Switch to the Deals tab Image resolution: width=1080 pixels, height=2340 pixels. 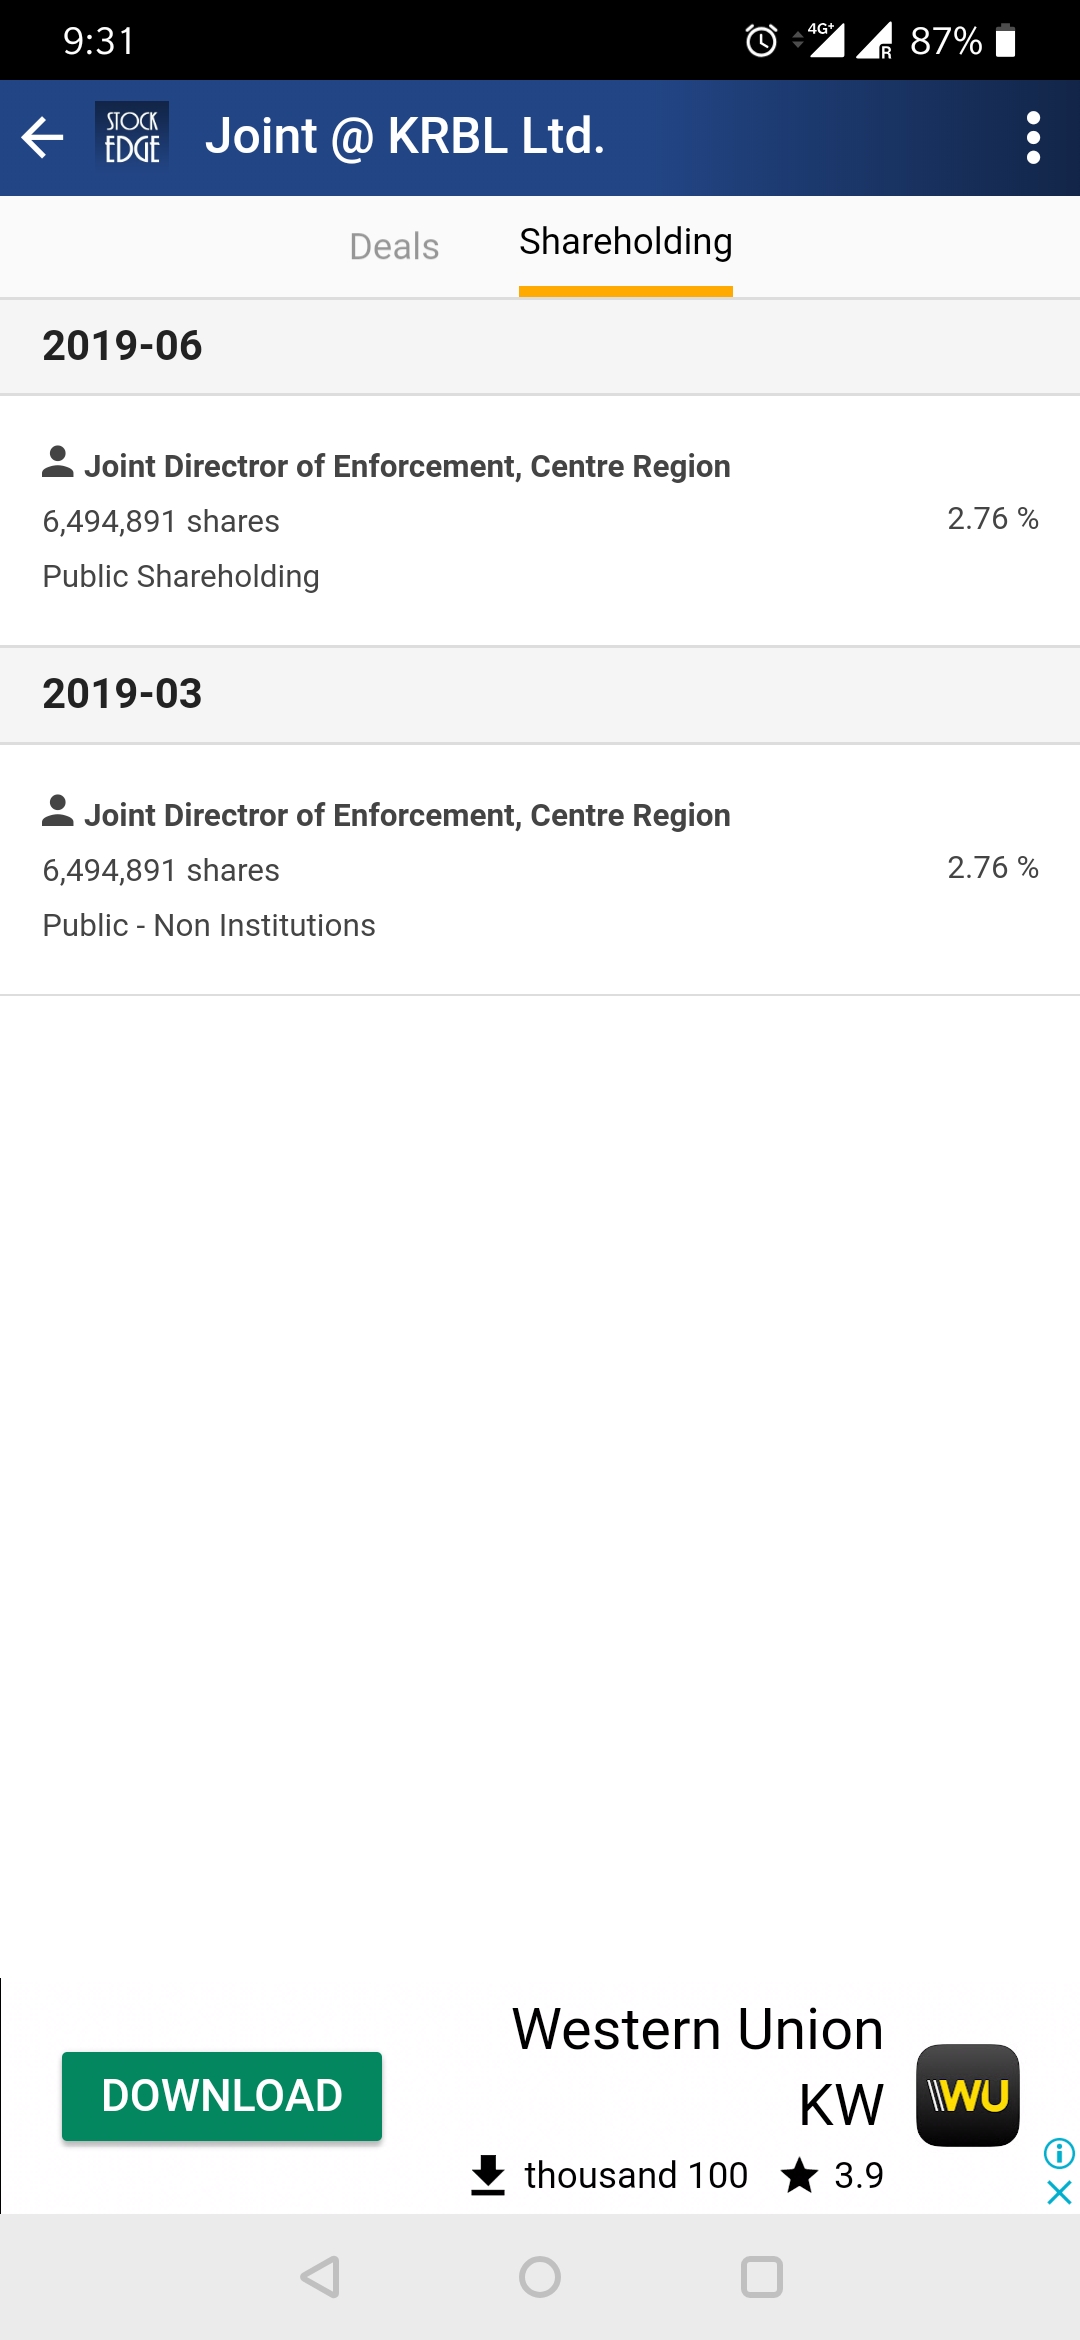point(394,247)
